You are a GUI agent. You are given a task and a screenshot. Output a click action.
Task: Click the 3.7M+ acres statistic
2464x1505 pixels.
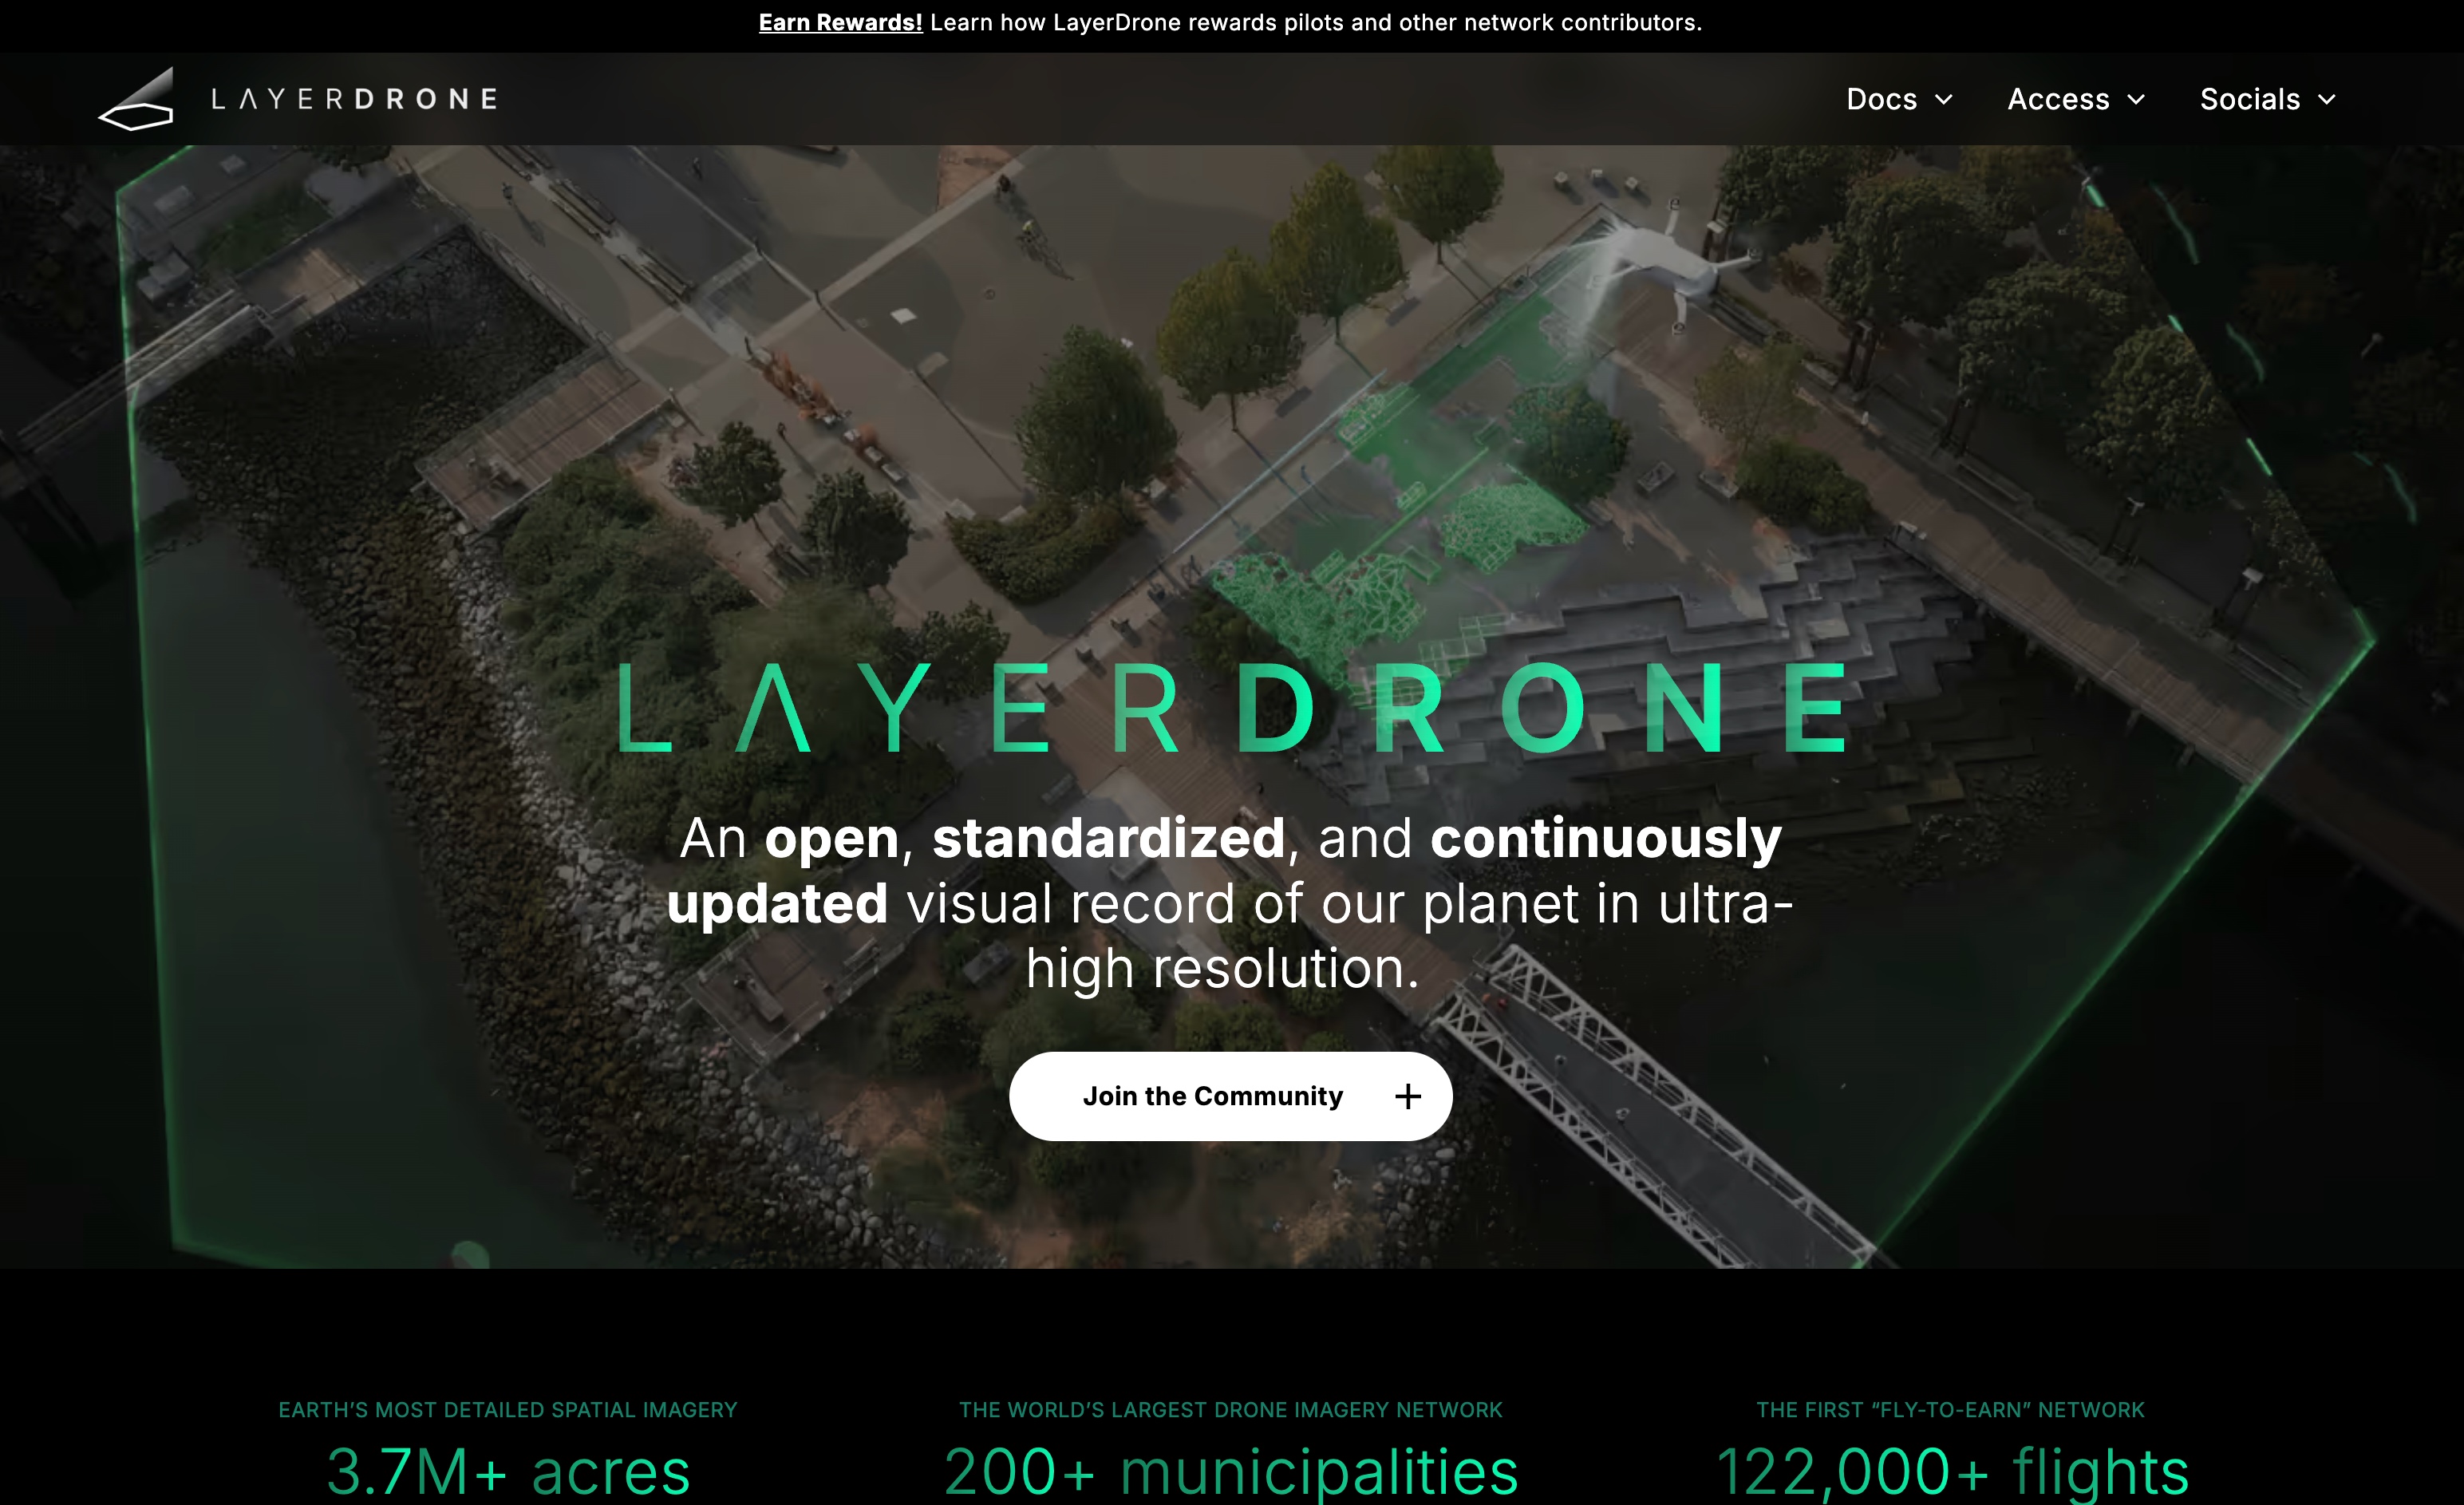[508, 1471]
